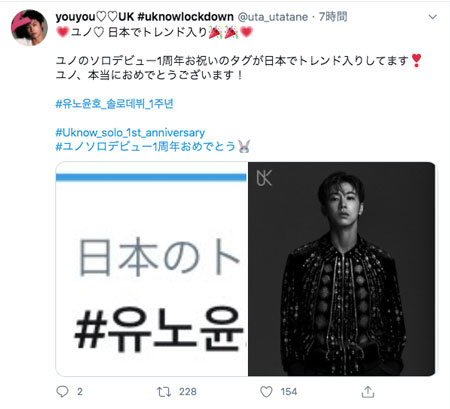Open the share tweet icon
Image resolution: width=450 pixels, height=409 pixels.
[x=368, y=392]
